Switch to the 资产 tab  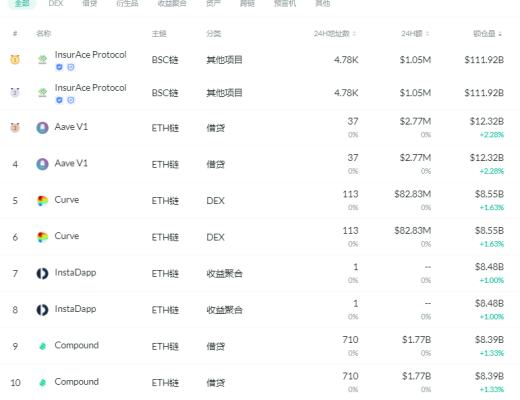coord(213,3)
